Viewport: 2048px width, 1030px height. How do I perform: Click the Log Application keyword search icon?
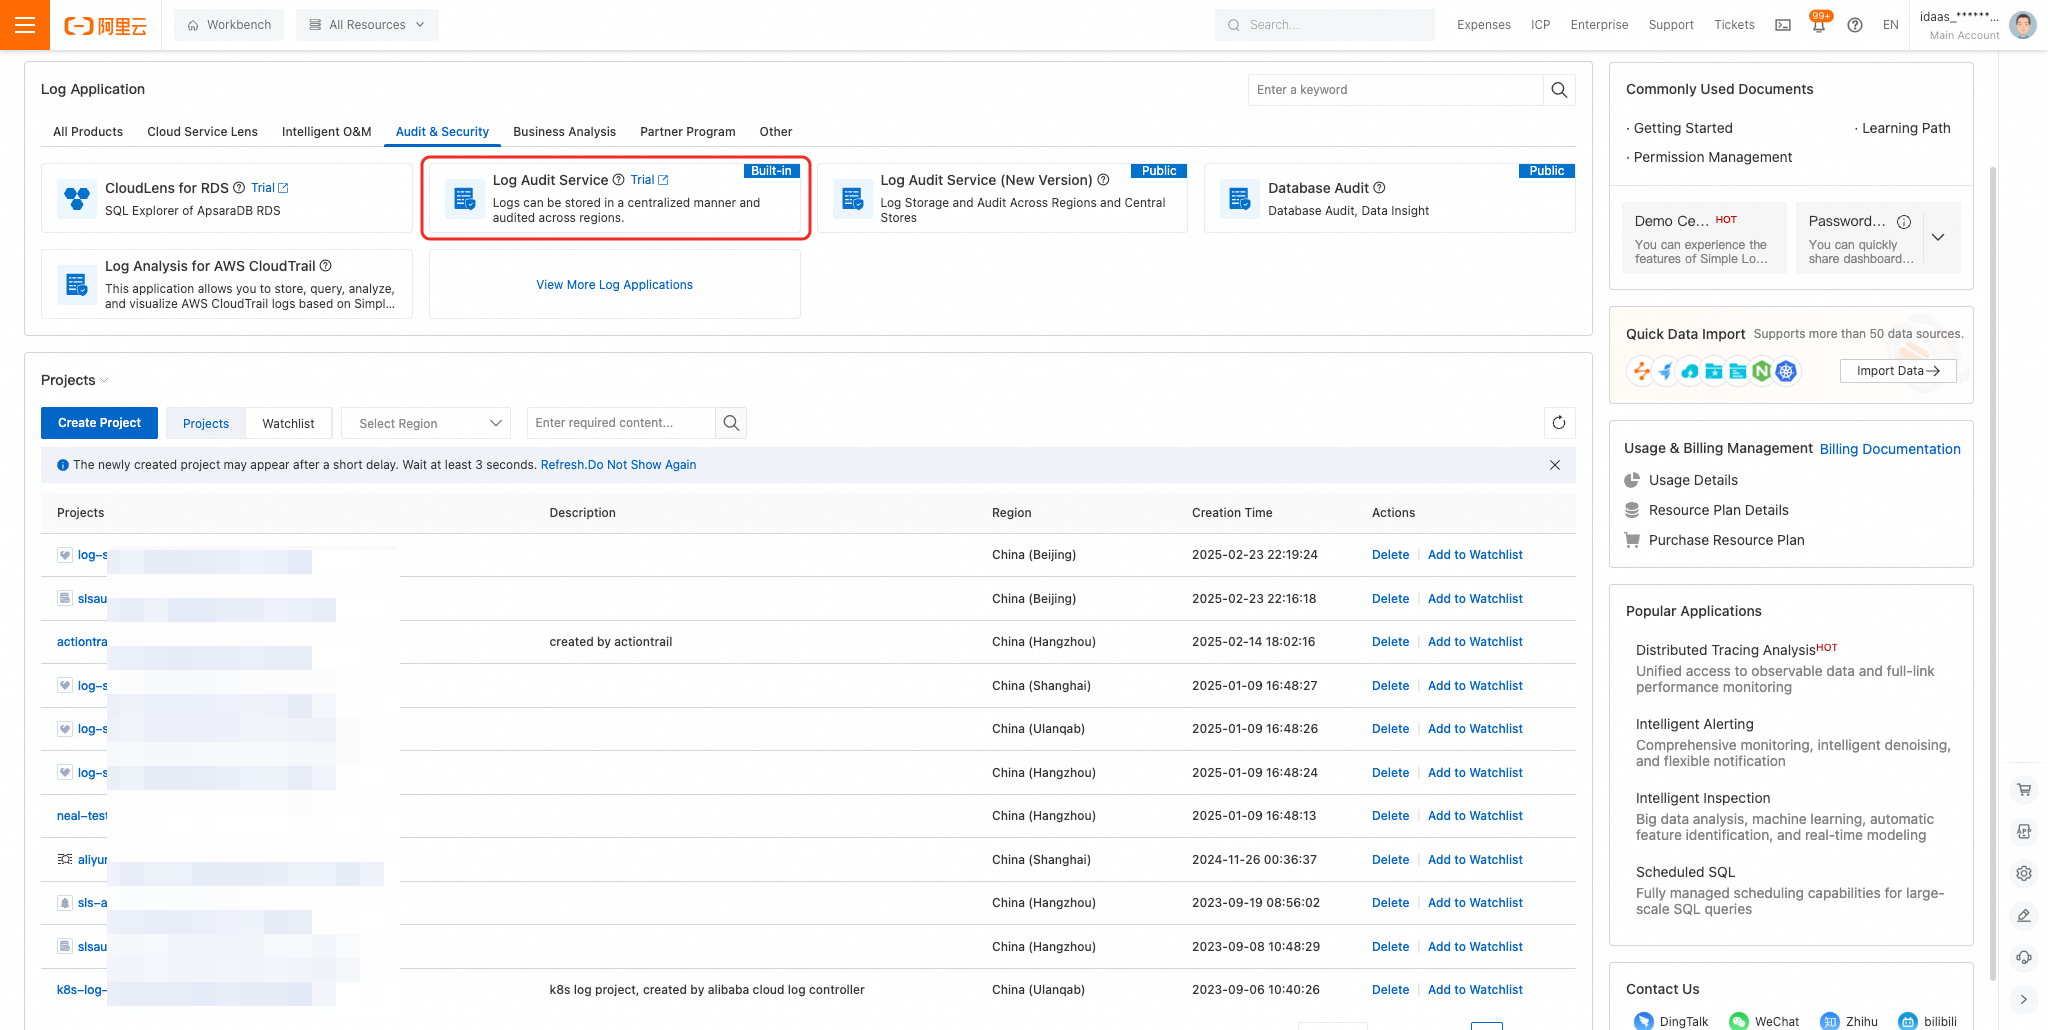point(1559,90)
